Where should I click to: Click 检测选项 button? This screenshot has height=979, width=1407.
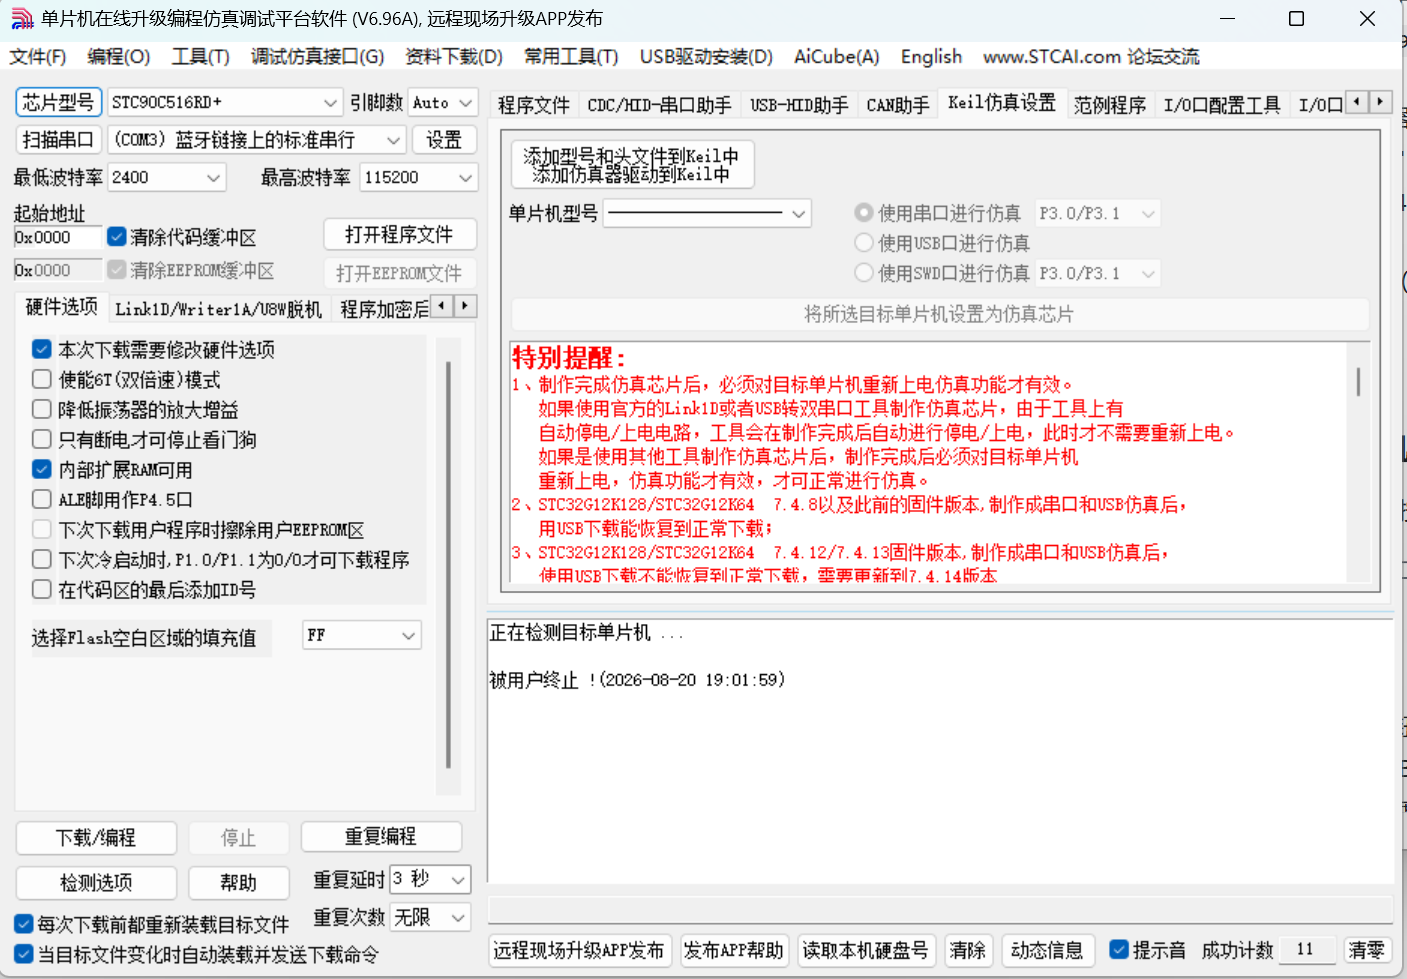pos(96,883)
